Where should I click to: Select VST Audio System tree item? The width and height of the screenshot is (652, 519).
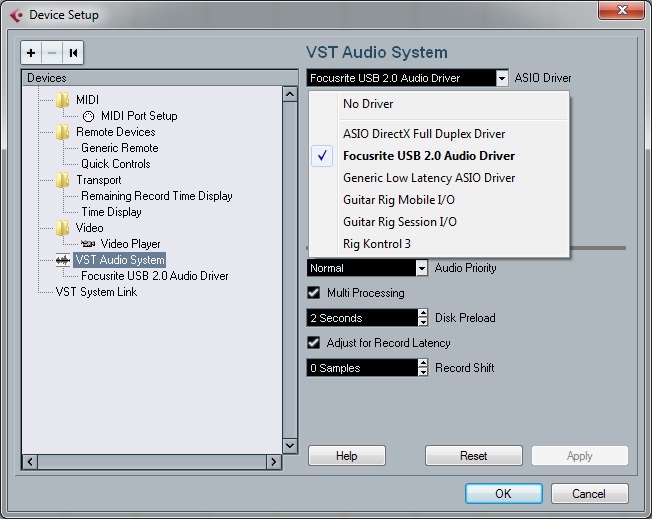pyautogui.click(x=120, y=260)
